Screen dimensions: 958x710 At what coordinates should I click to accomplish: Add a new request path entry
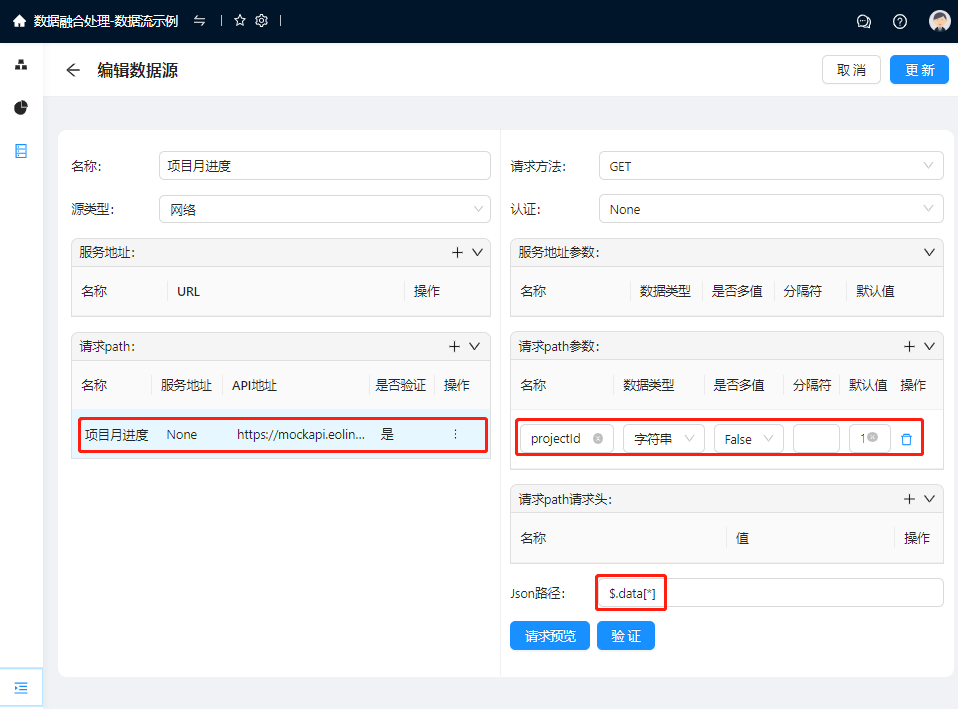454,346
